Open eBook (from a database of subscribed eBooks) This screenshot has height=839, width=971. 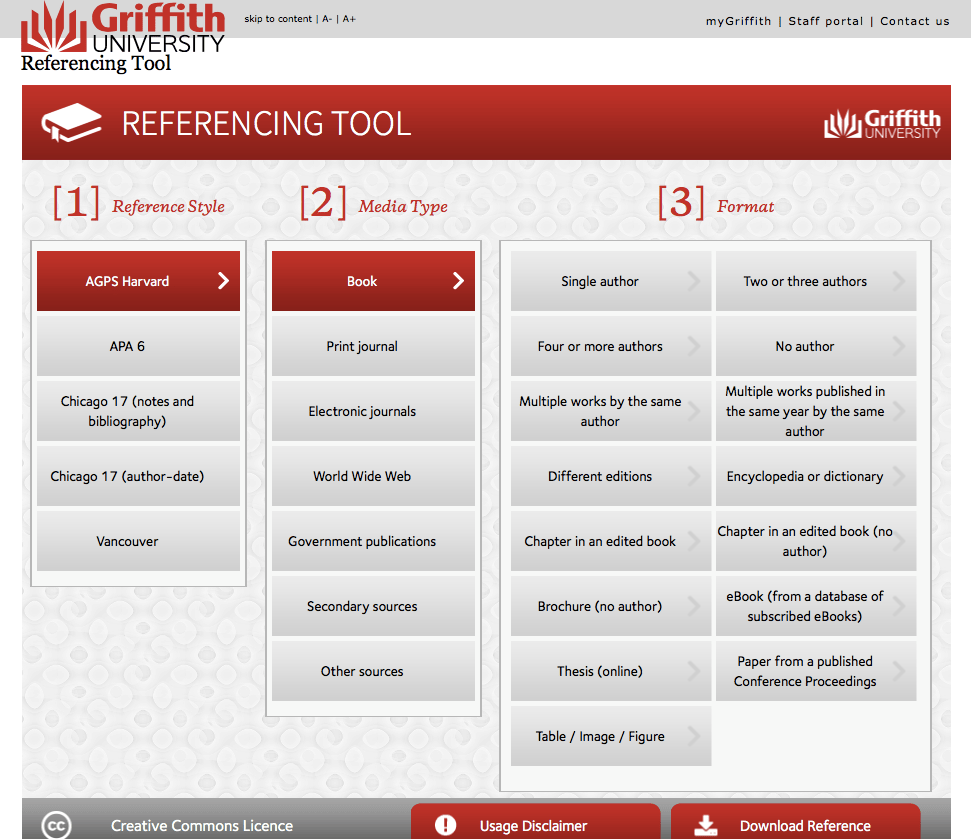click(x=816, y=606)
